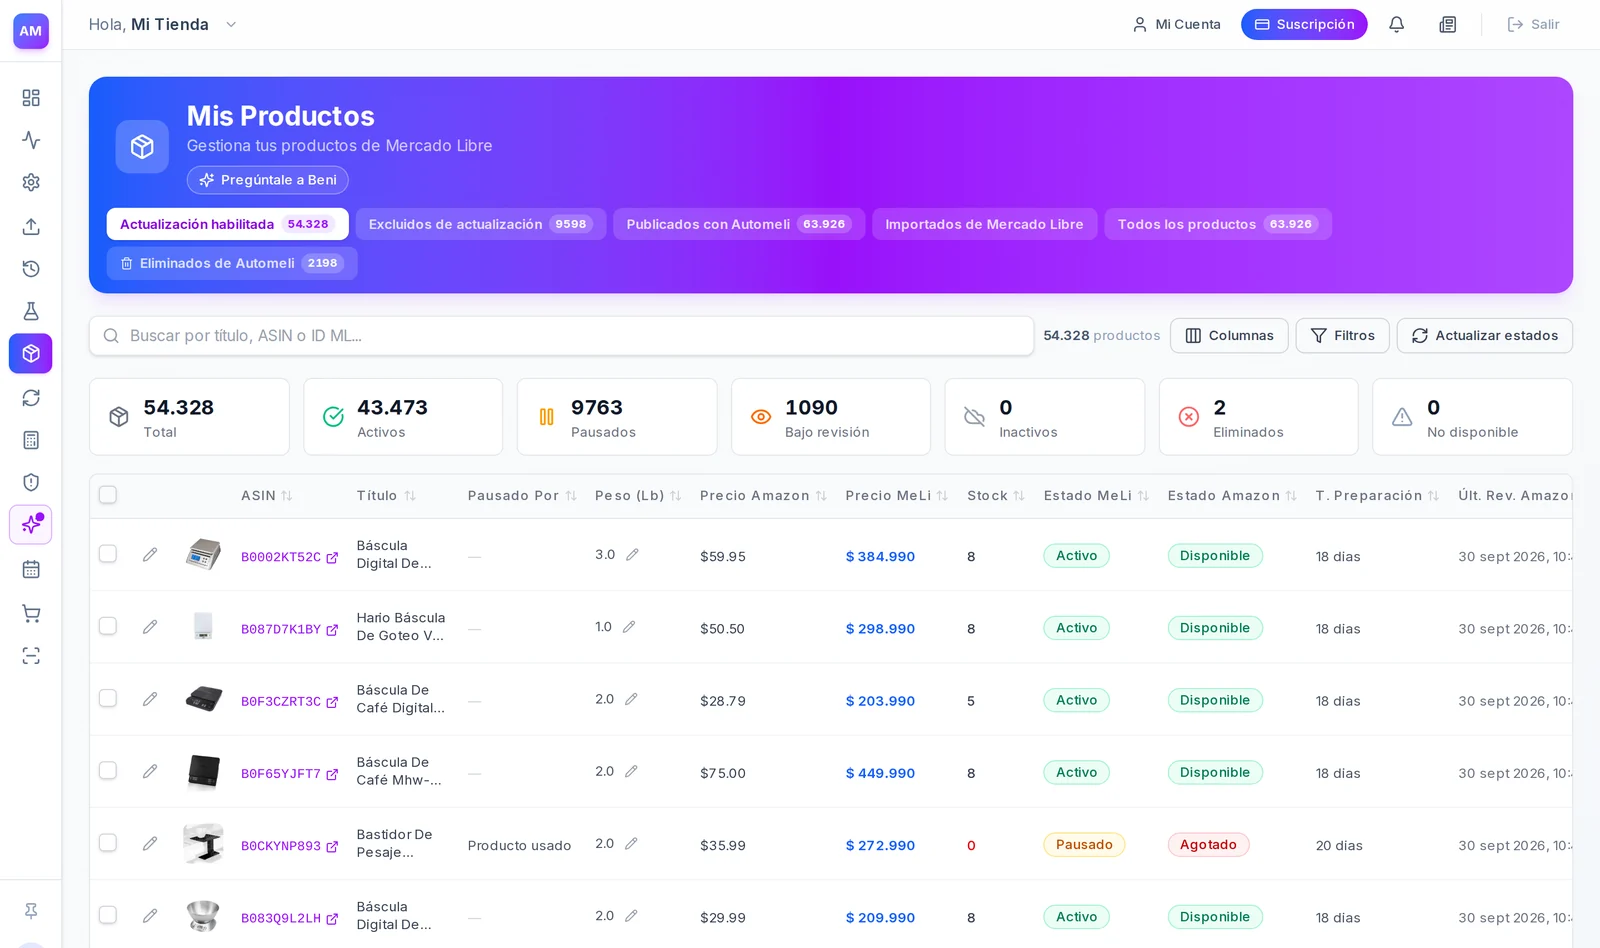Open the calendar icon in sidebar

click(x=31, y=570)
